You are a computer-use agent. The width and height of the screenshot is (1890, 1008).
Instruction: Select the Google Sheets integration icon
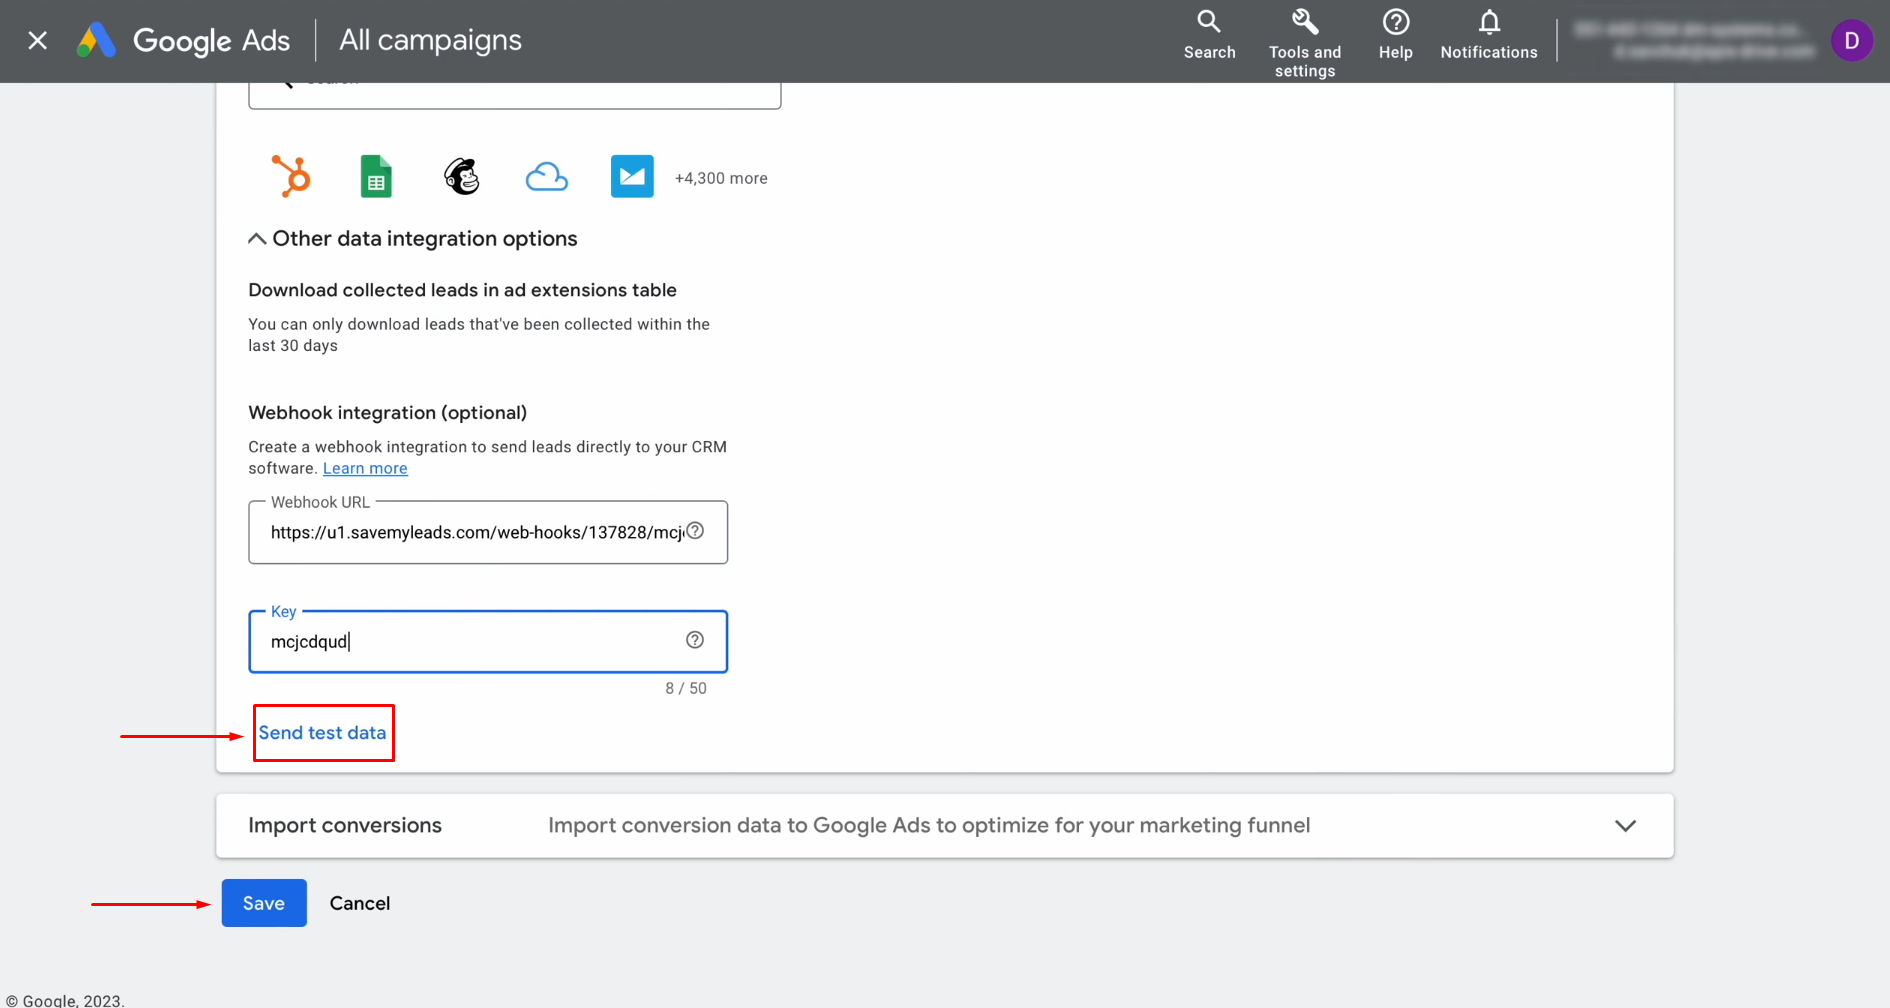click(376, 176)
